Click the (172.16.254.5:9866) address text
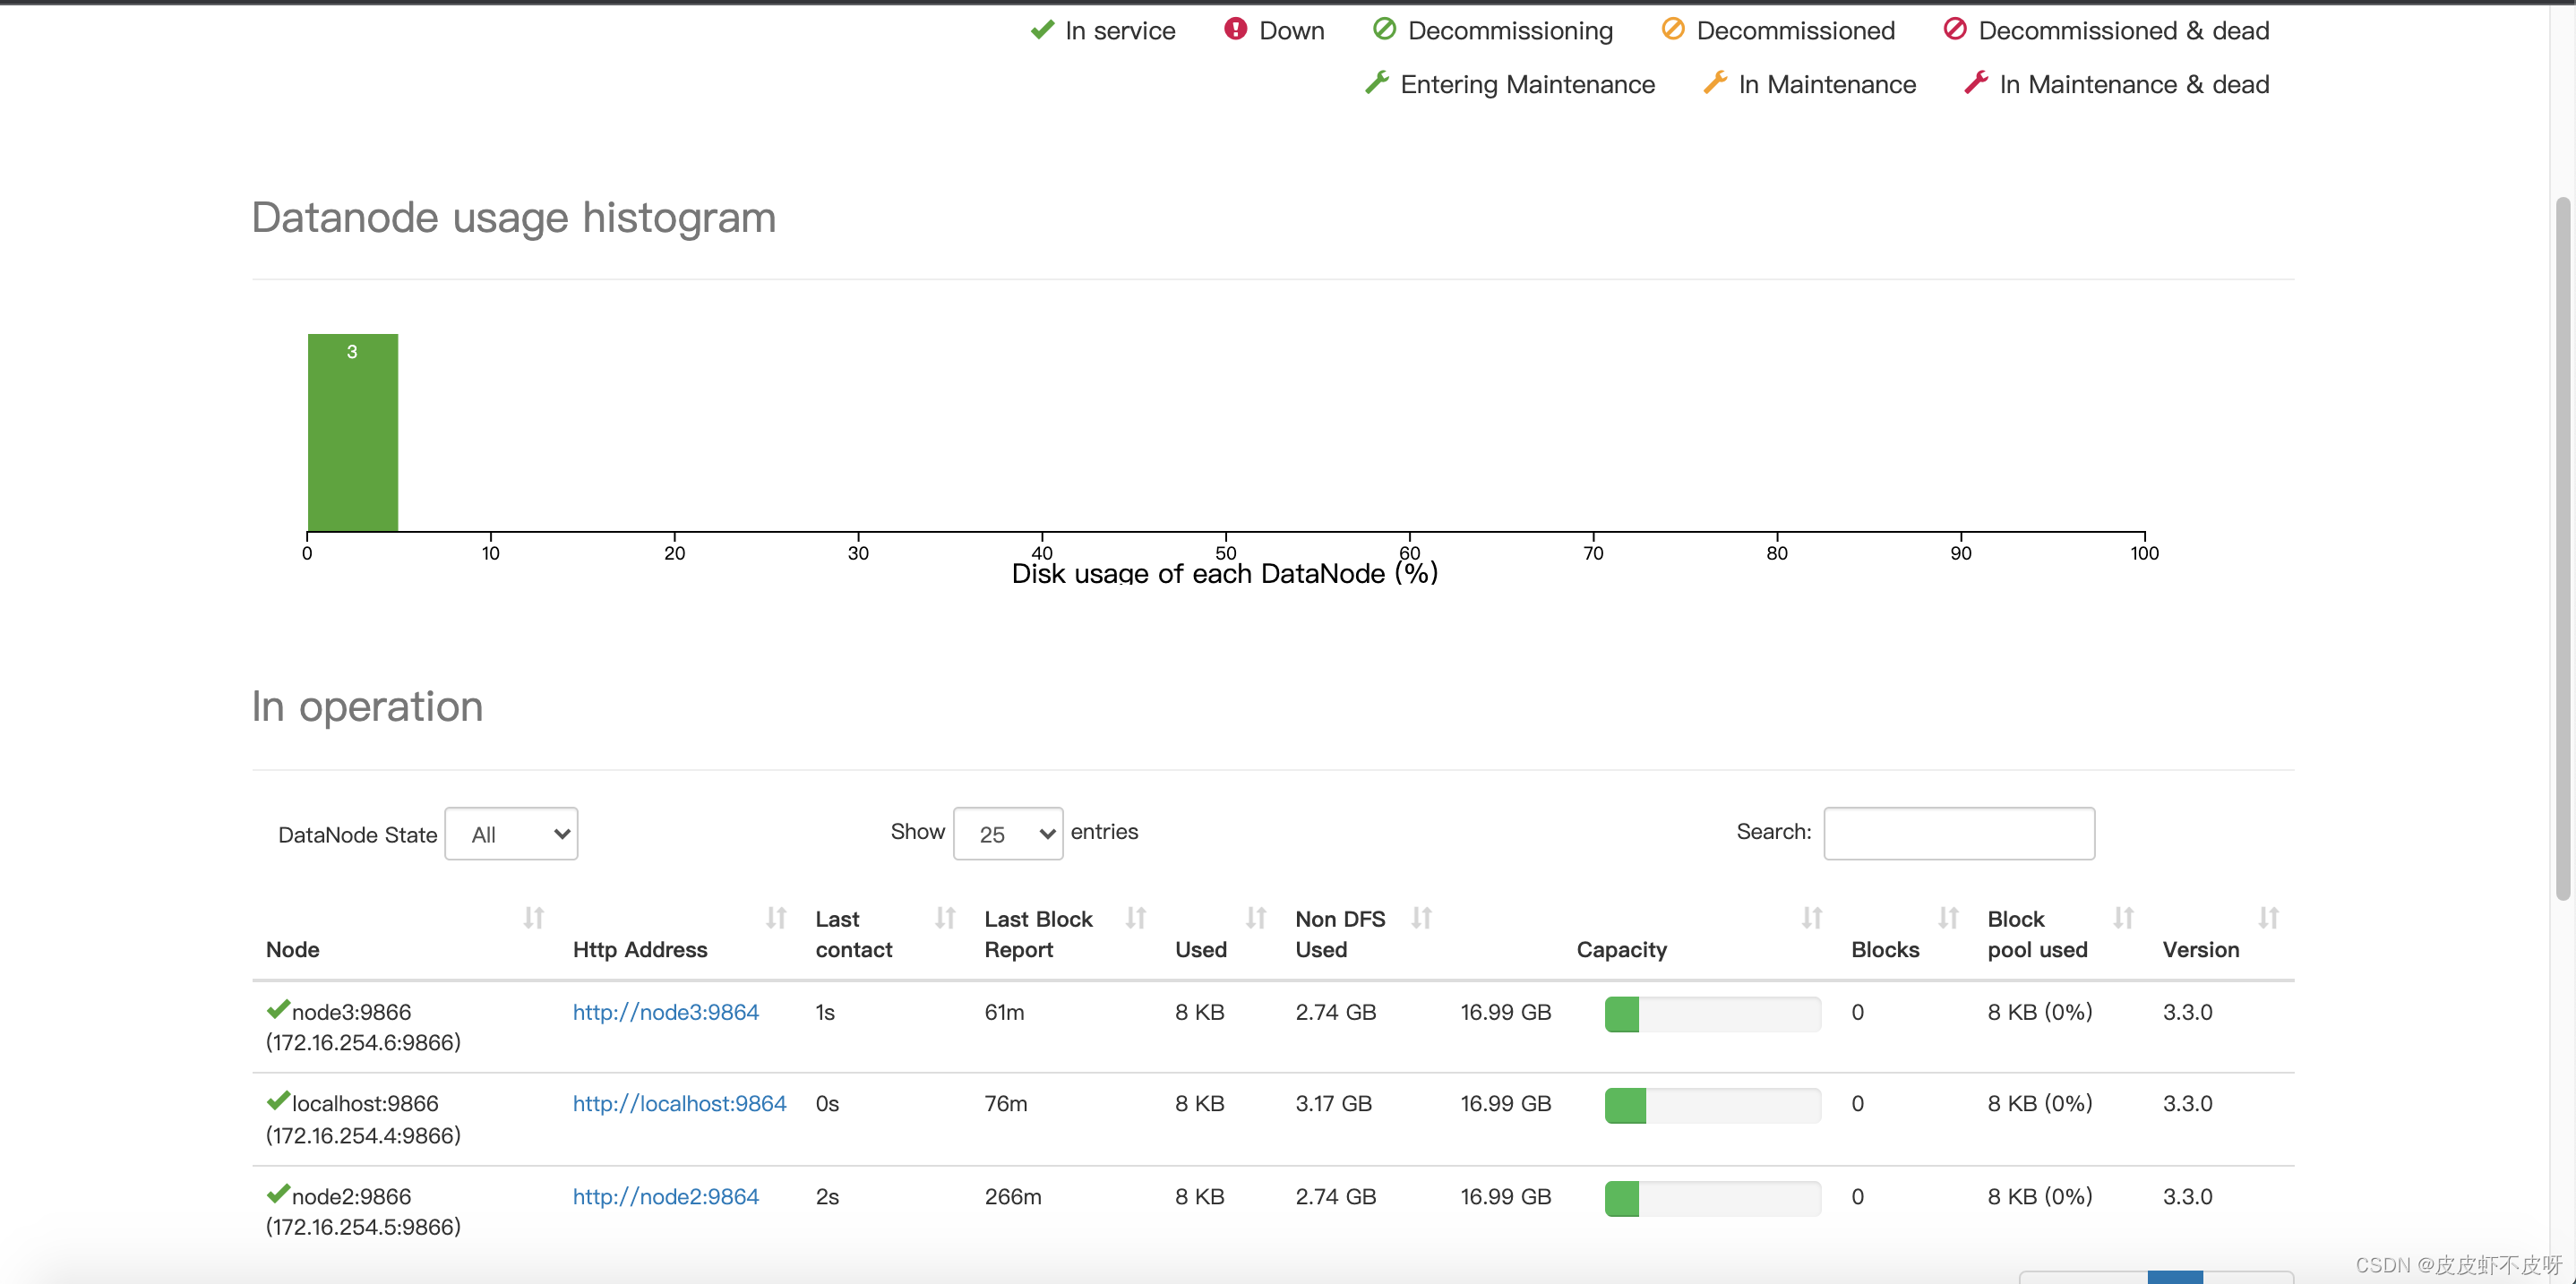2576x1284 pixels. click(x=364, y=1227)
